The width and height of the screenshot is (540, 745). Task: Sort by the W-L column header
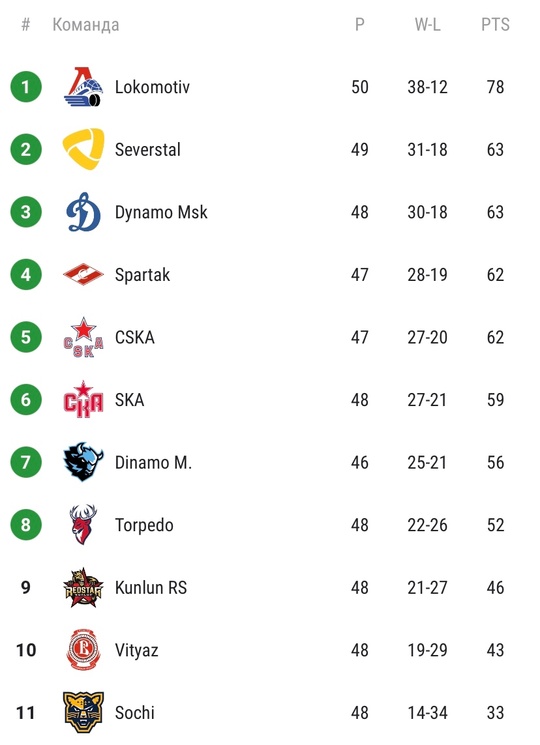tap(427, 24)
